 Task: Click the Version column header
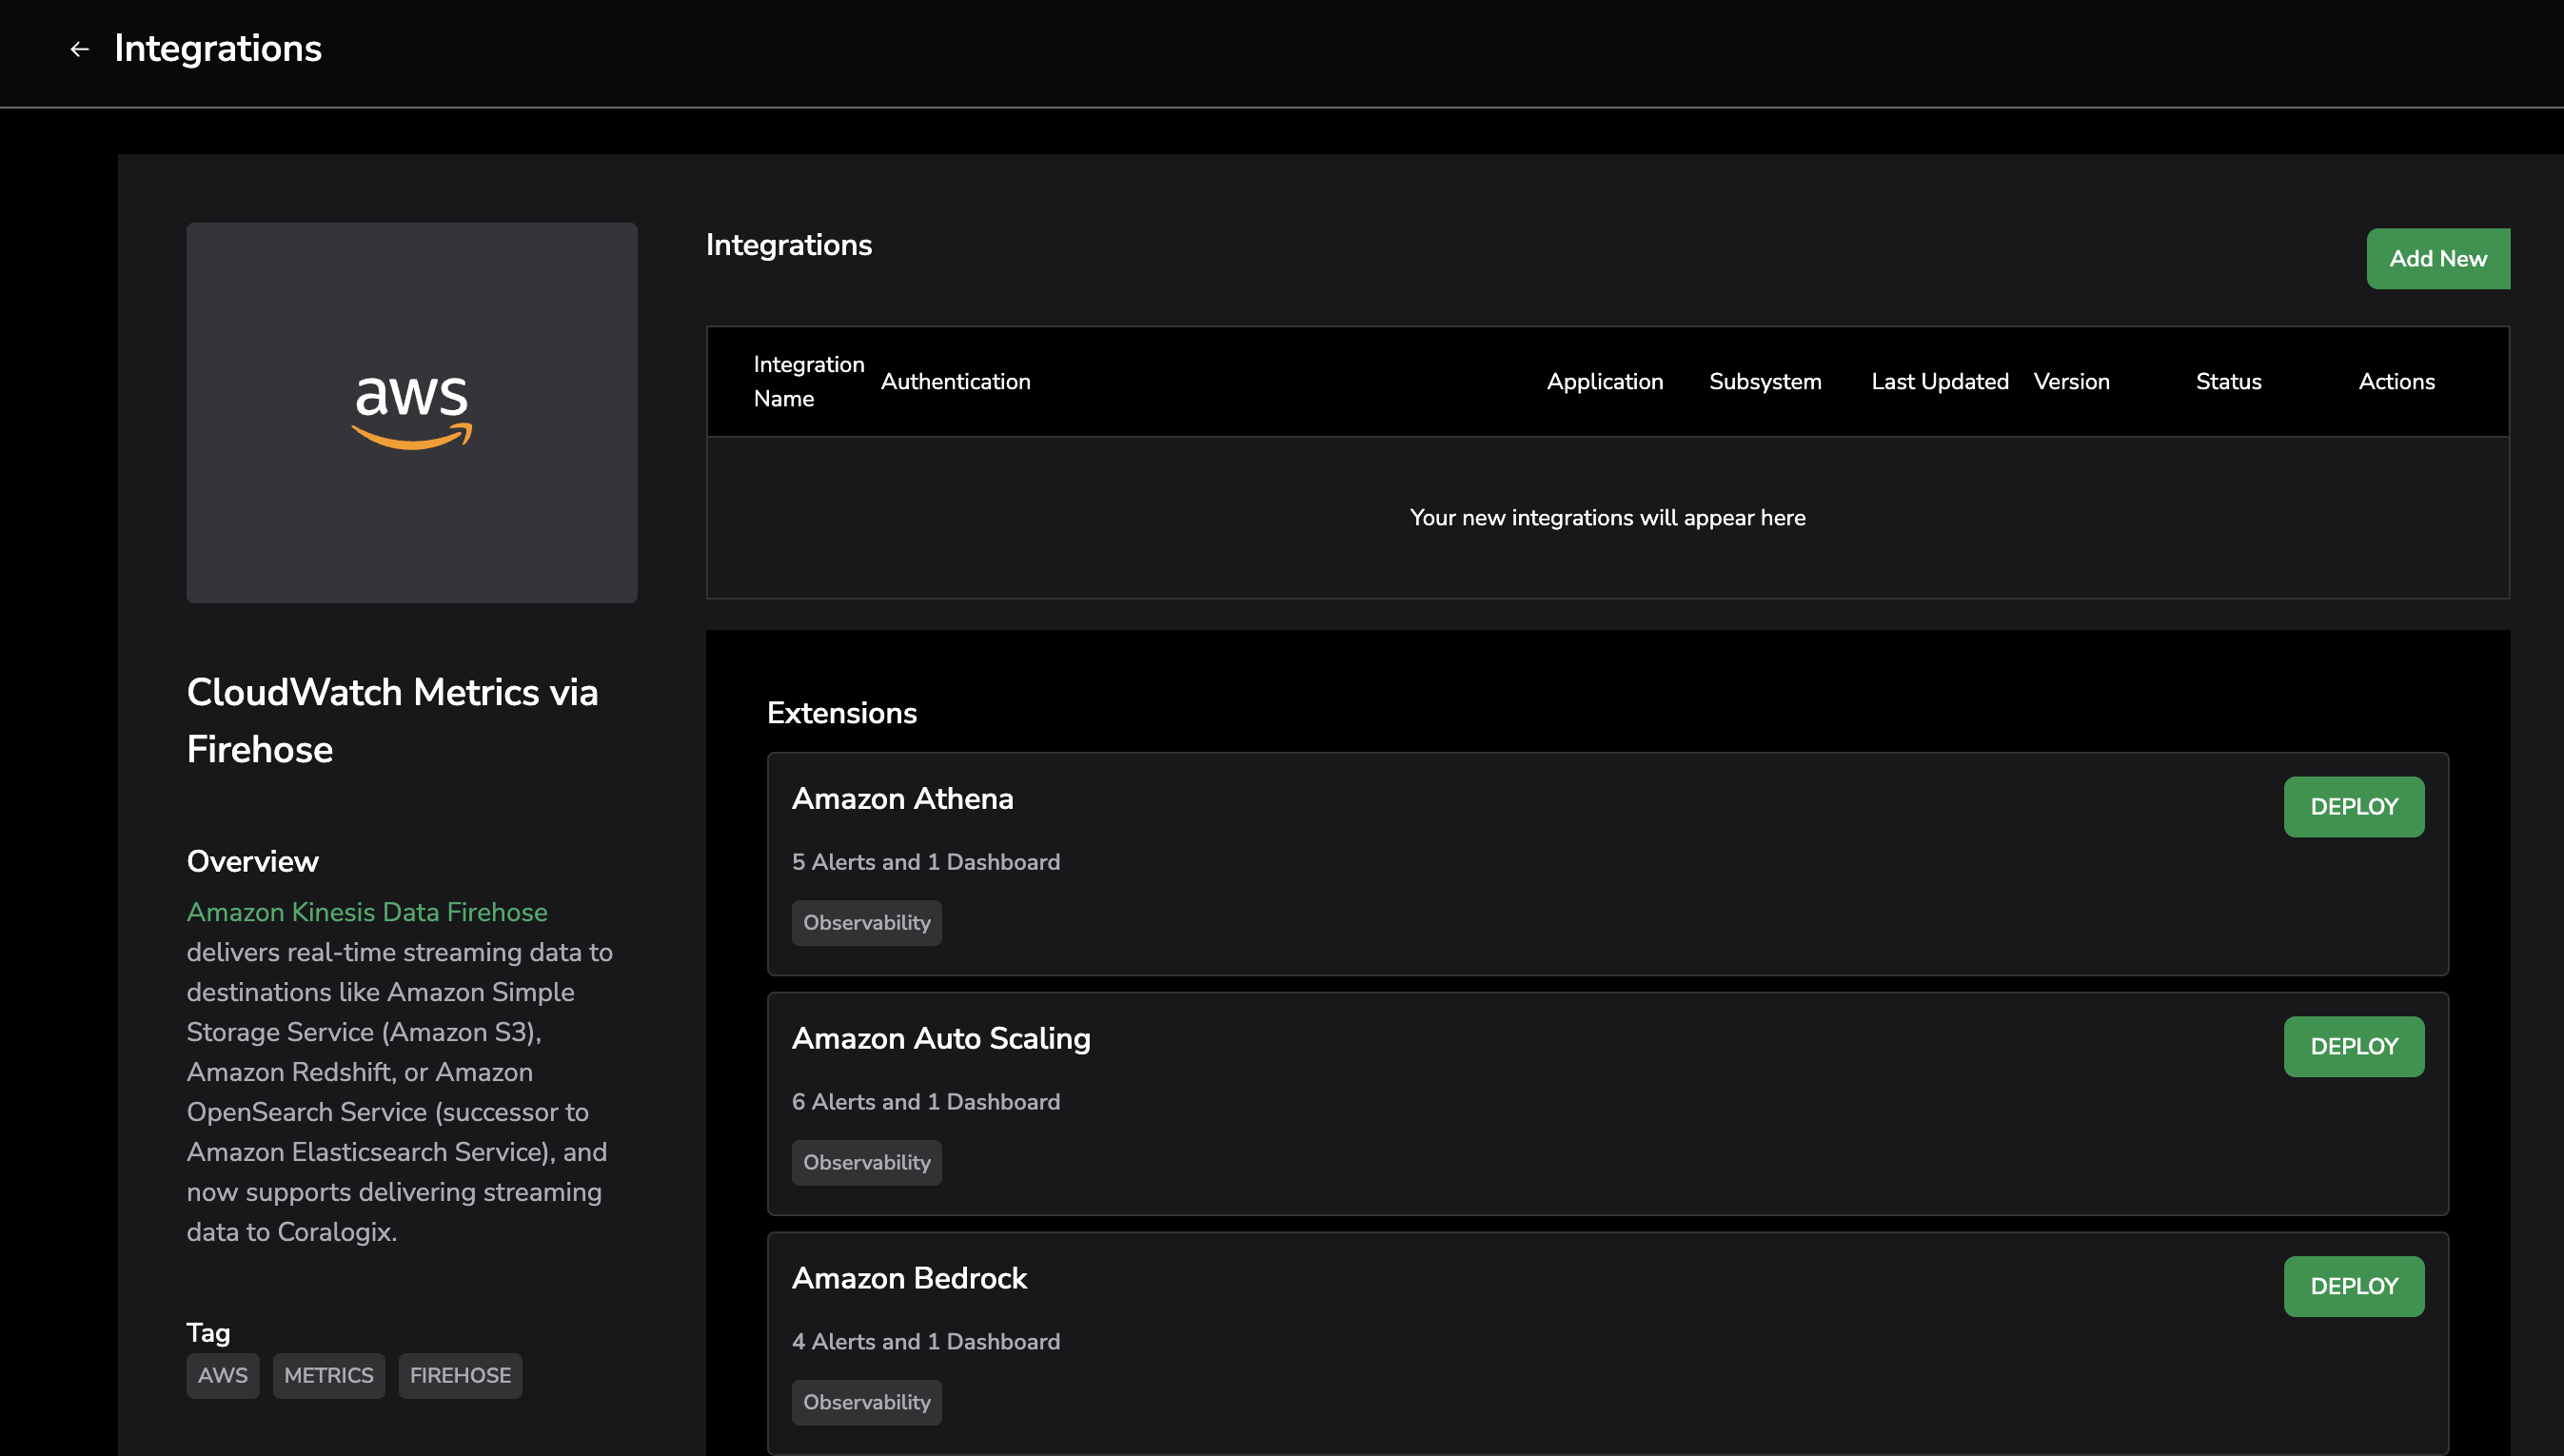[2071, 382]
